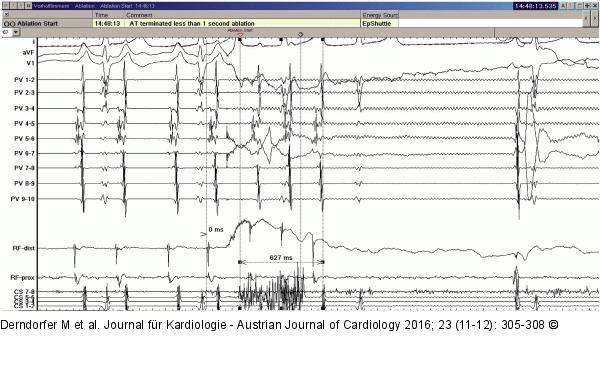600x374 pixels.
Task: Click the pause icon in the title bar
Action: coord(29,6)
